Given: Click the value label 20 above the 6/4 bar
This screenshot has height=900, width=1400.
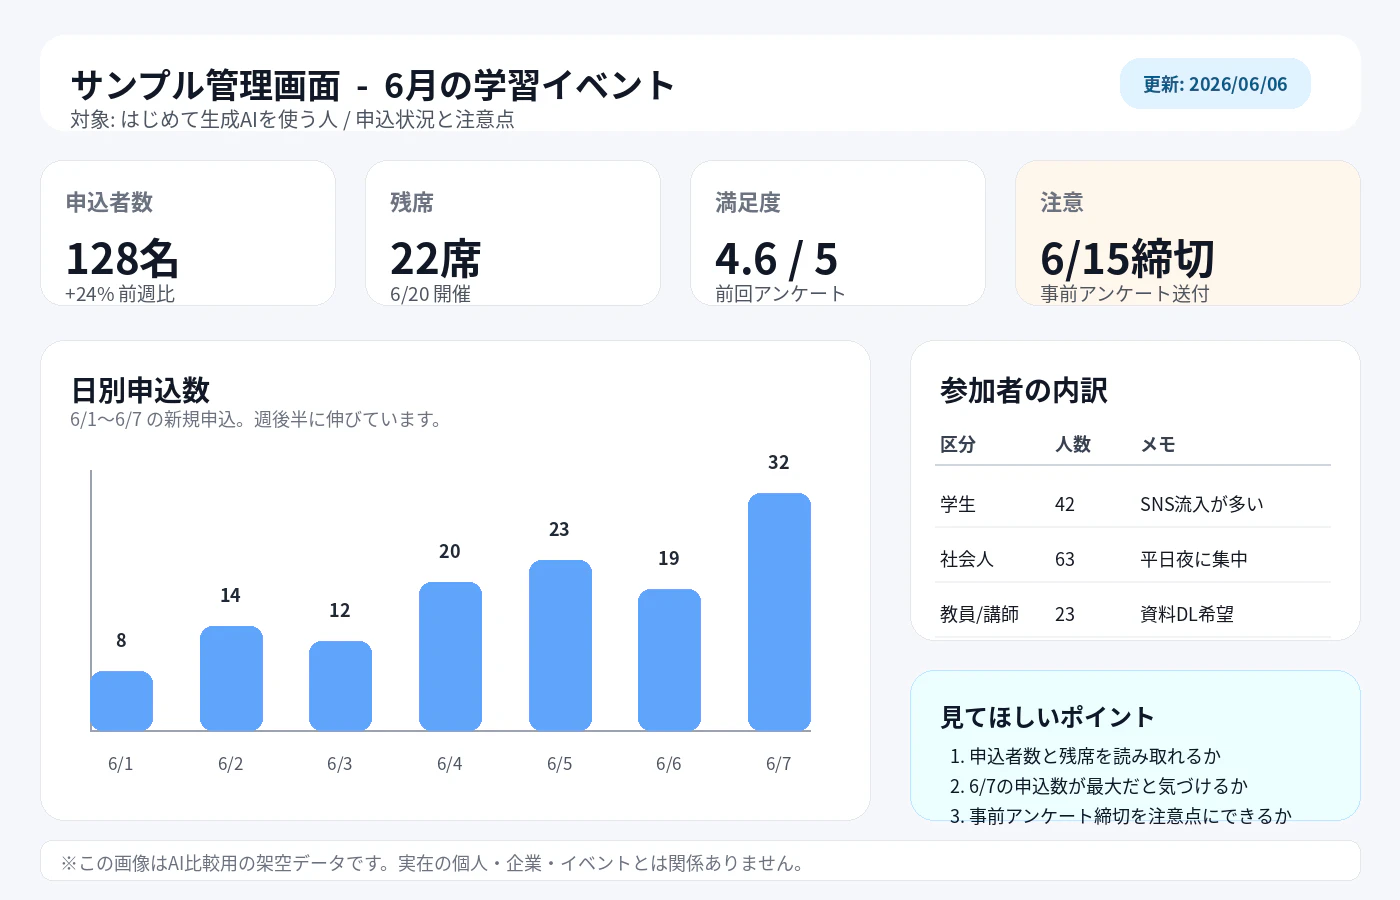Looking at the screenshot, I should pos(450,551).
